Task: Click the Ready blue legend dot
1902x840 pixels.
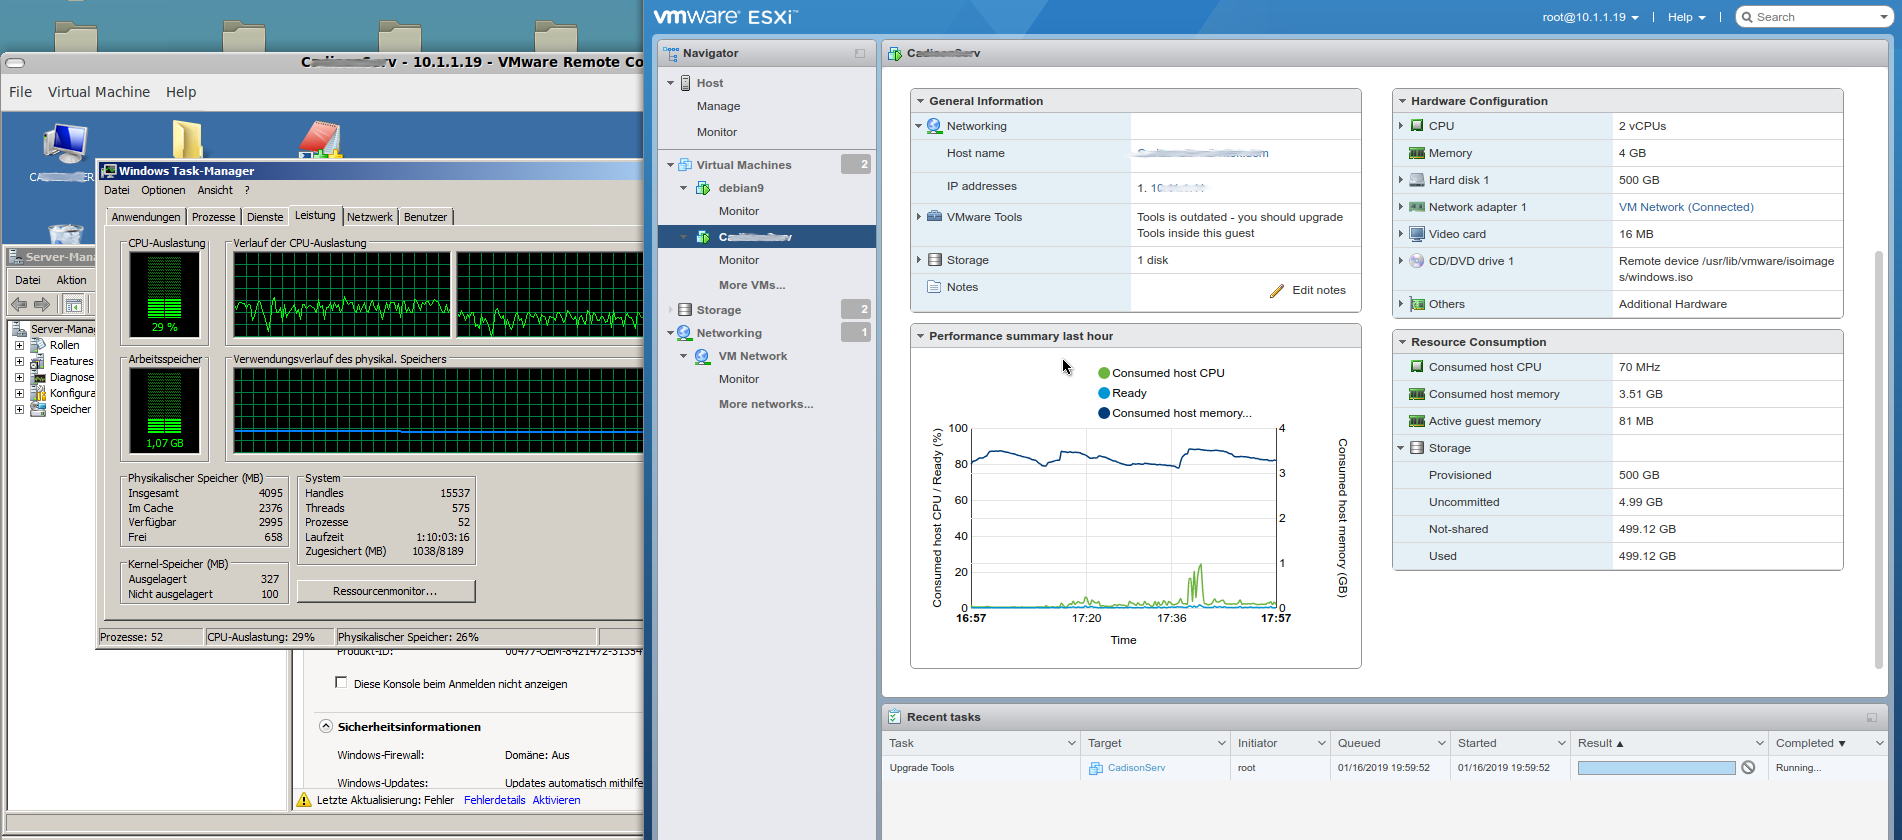Action: 1104,393
